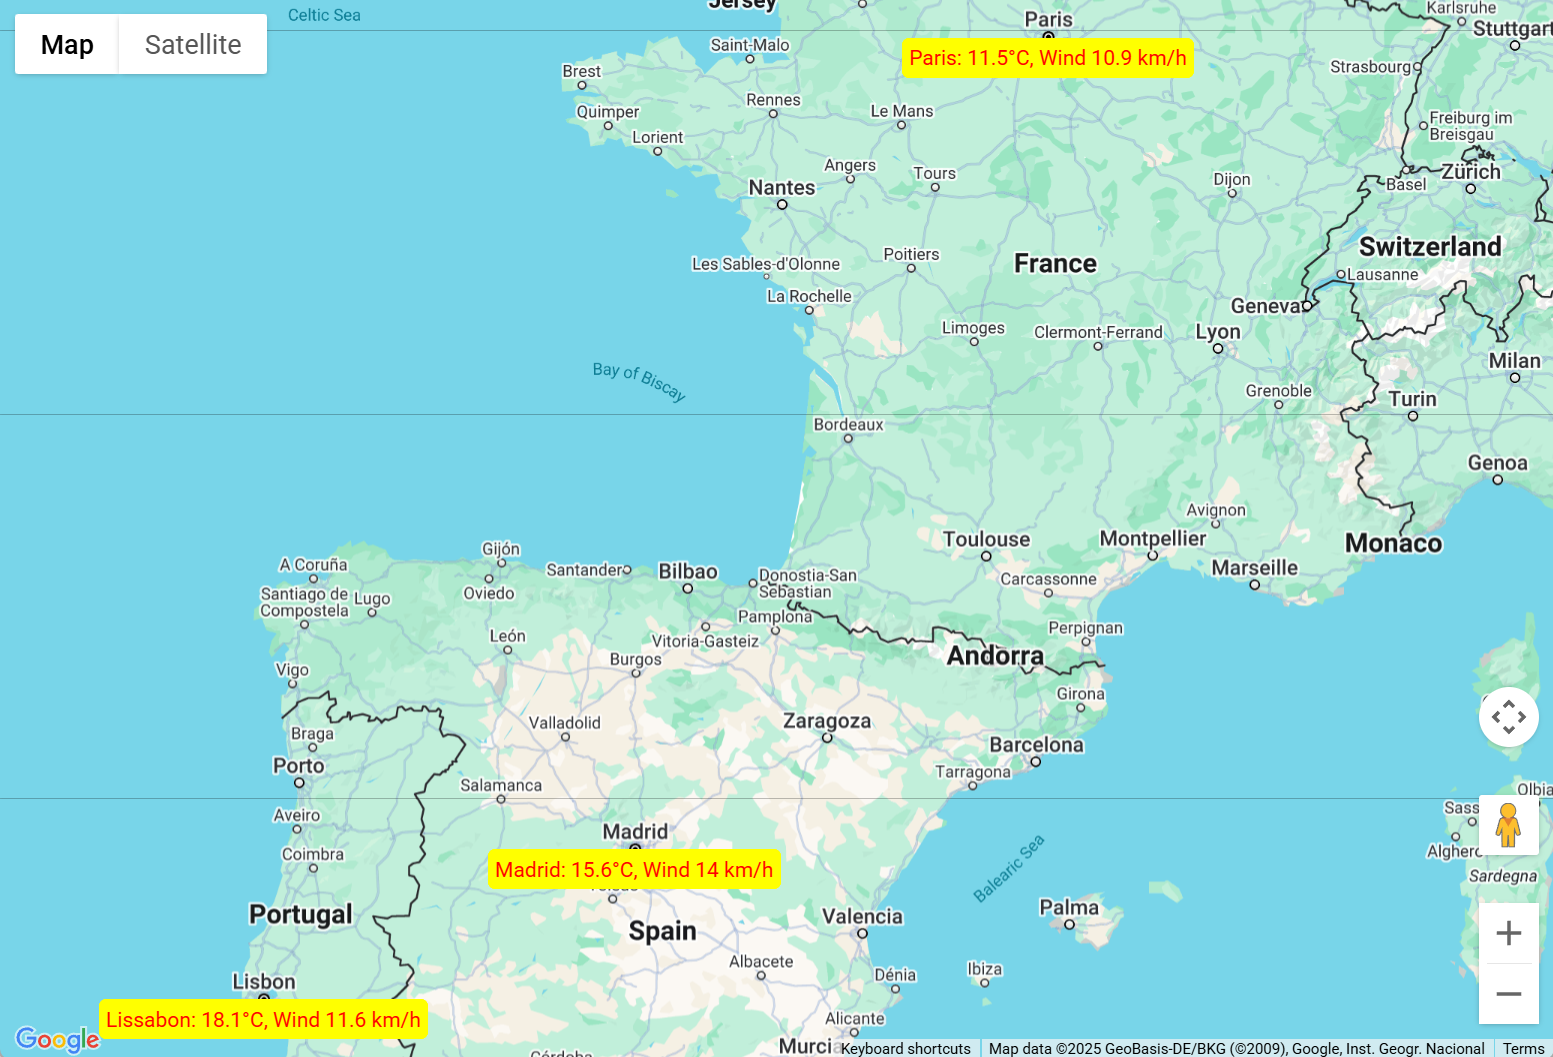1553x1057 pixels.
Task: Click the Barcelona city marker
Action: 1036,761
